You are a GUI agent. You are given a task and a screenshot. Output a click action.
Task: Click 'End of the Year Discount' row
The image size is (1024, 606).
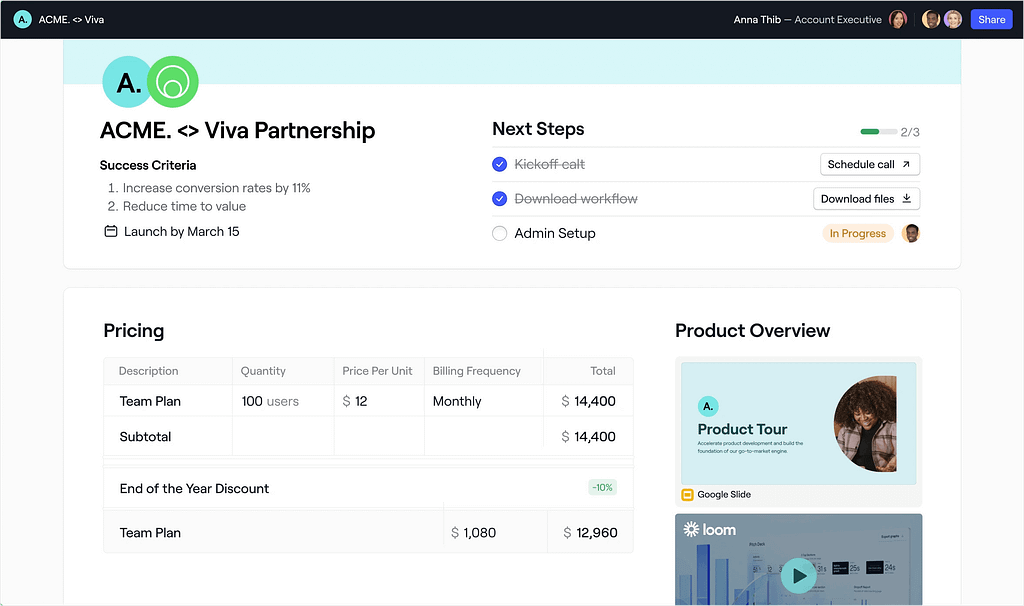(368, 488)
